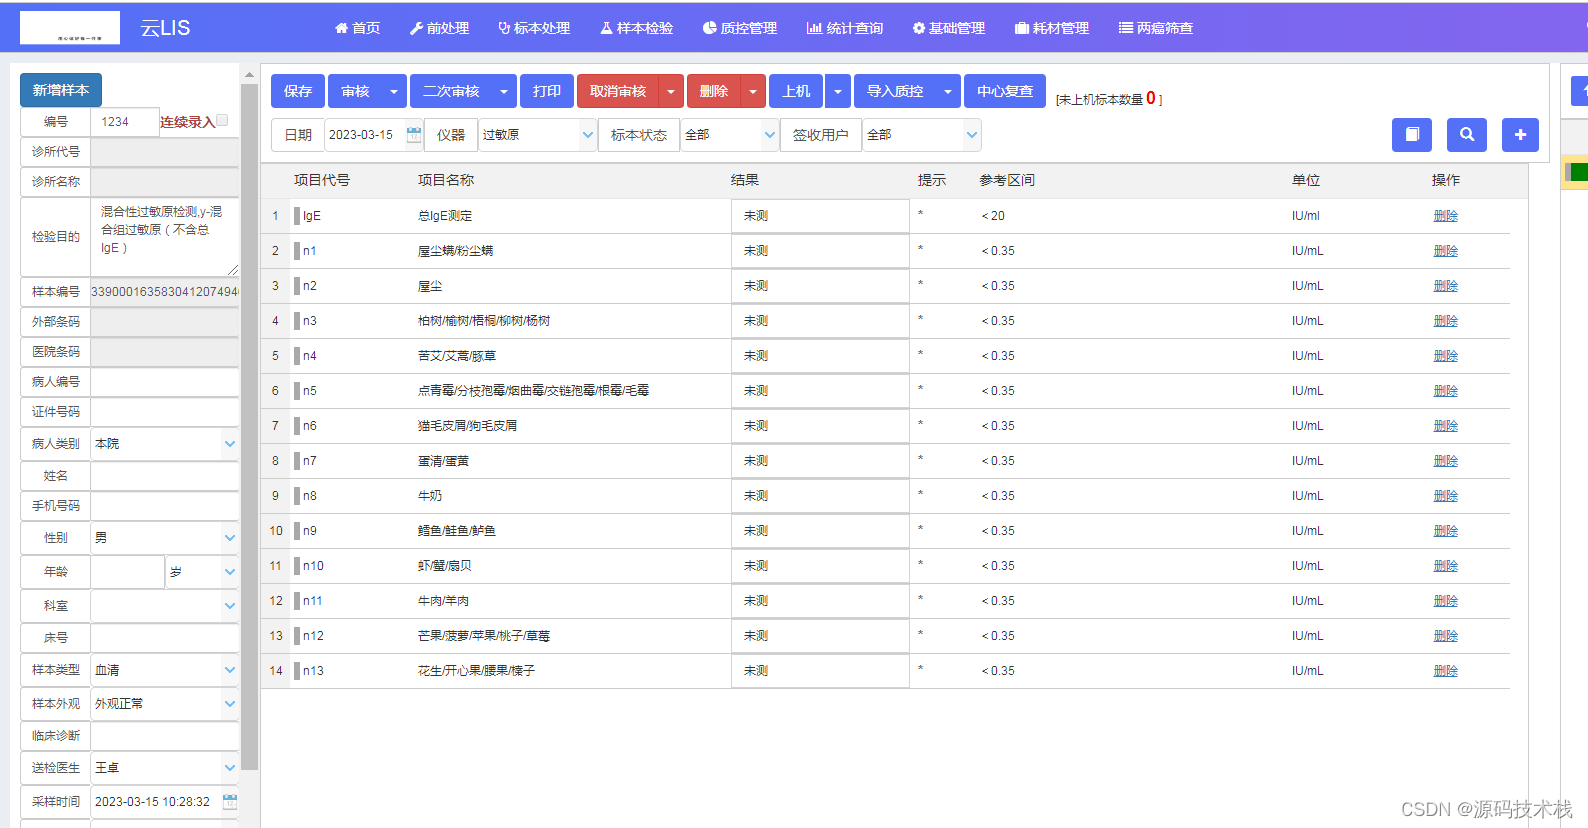Click 删除 link in the IgE row
The height and width of the screenshot is (828, 1588).
(x=1445, y=216)
